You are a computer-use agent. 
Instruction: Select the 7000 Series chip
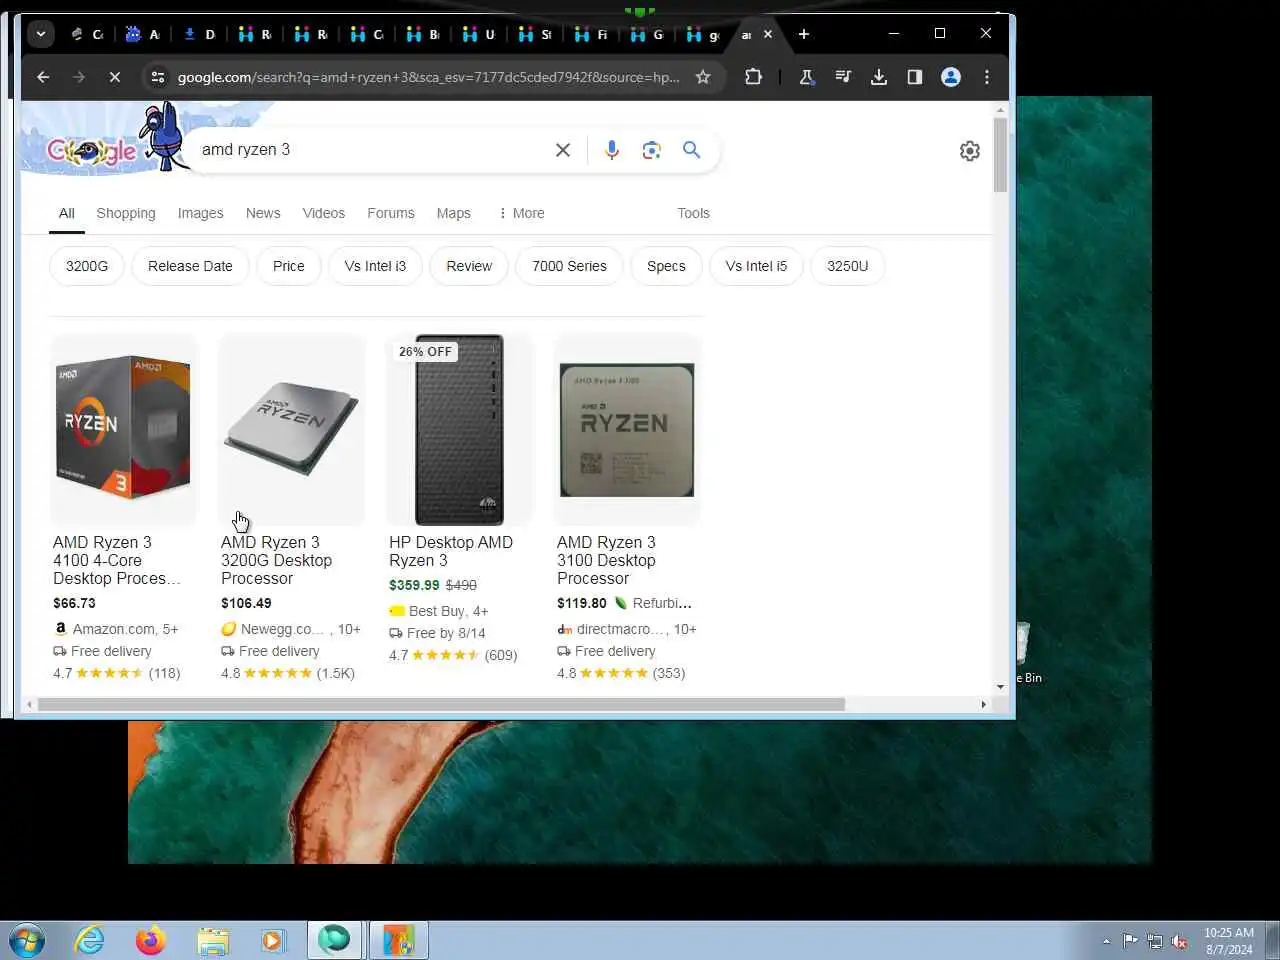pos(569,266)
